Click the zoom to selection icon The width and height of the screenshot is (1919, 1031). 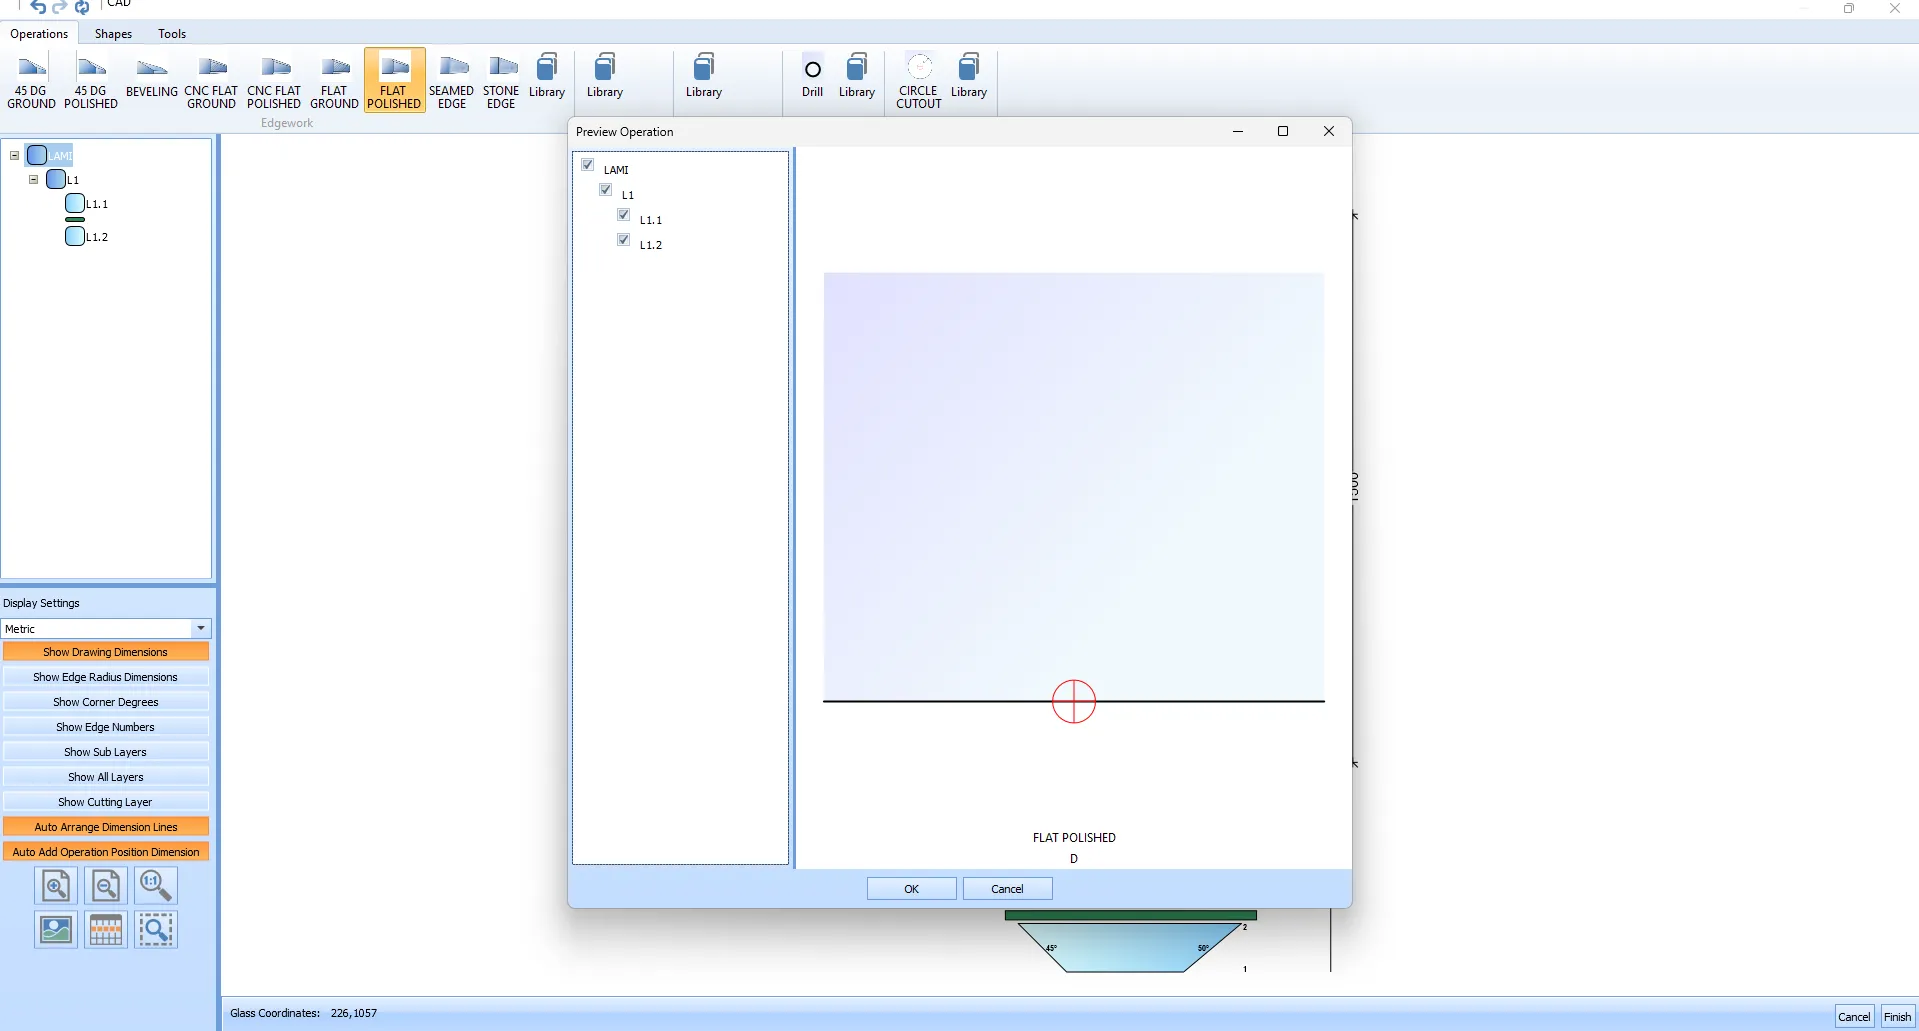pyautogui.click(x=156, y=930)
